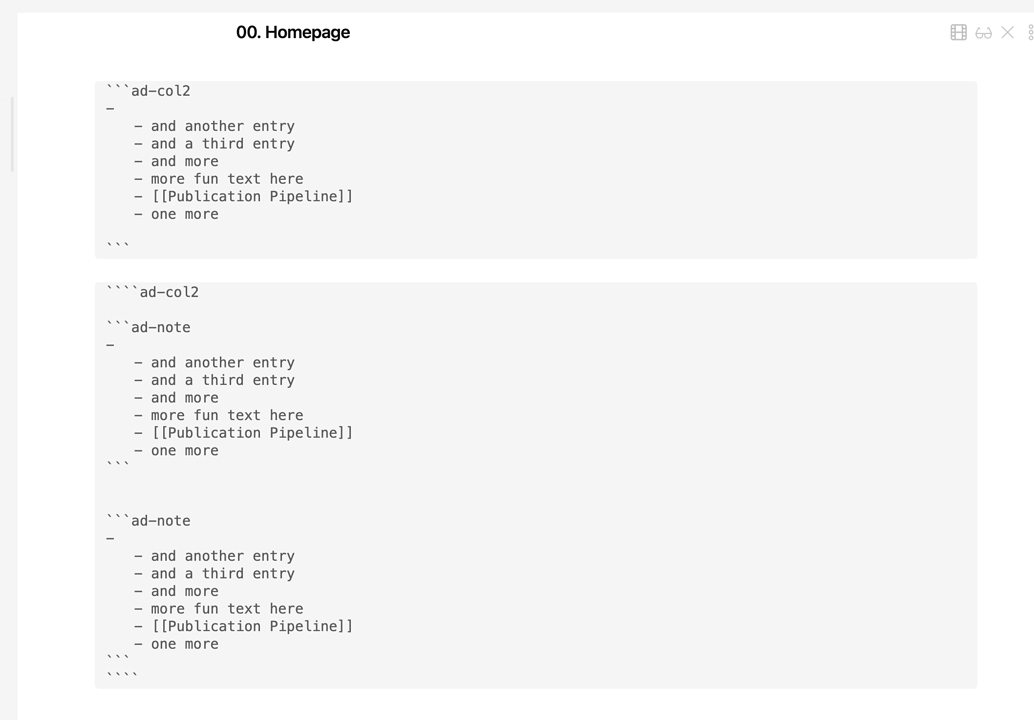Image resolution: width=1034 pixels, height=720 pixels.
Task: Click the lone dash line under ad-col2
Action: click(x=110, y=108)
